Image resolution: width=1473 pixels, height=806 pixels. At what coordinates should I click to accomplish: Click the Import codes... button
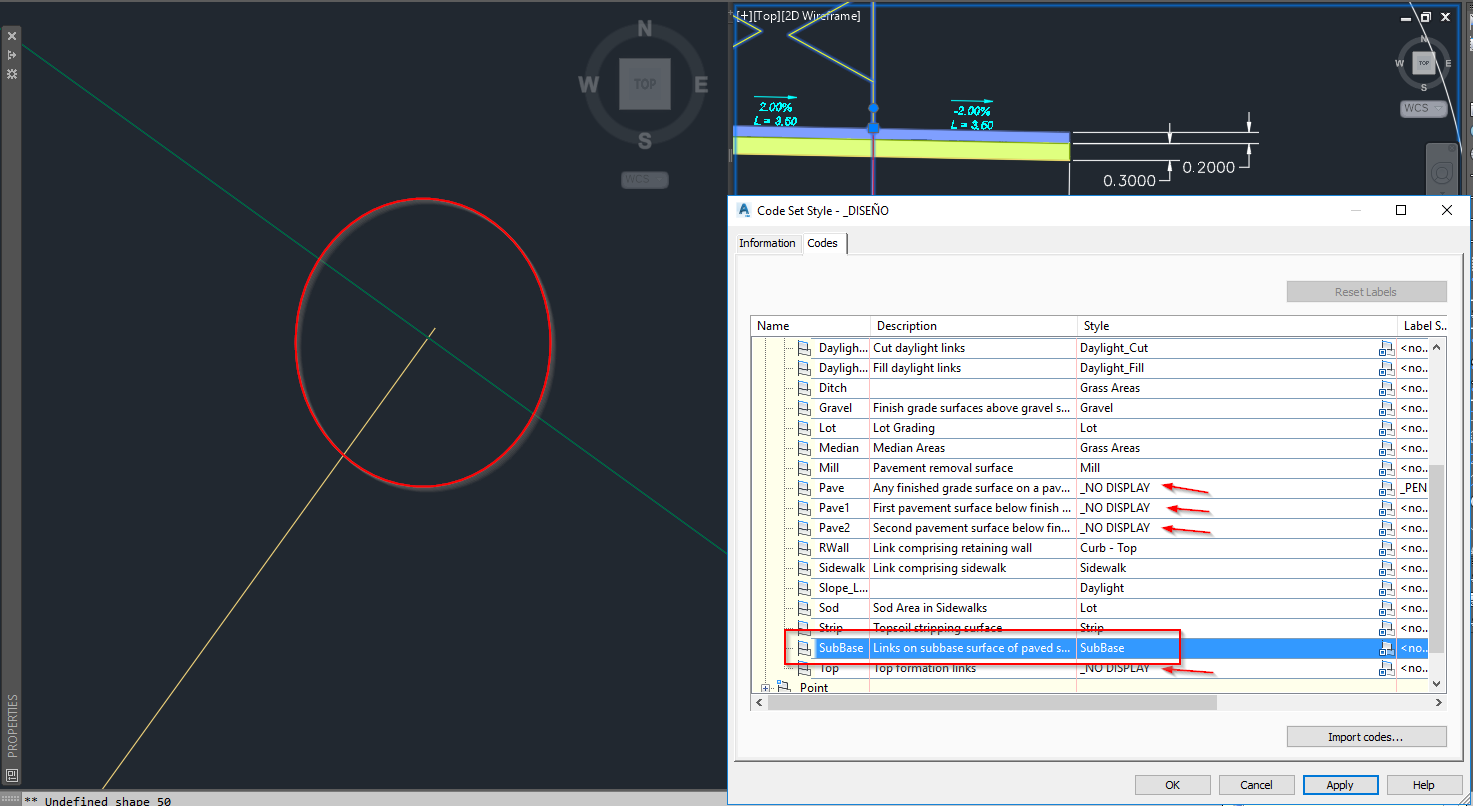[x=1366, y=737]
